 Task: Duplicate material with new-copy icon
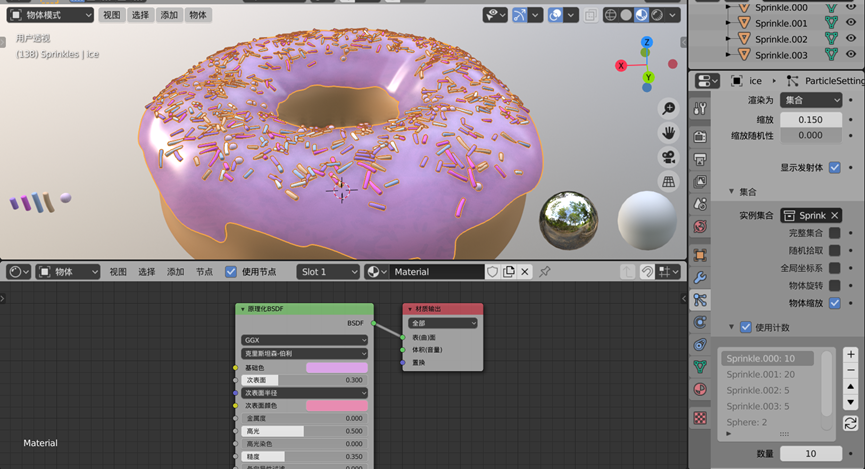click(x=509, y=271)
